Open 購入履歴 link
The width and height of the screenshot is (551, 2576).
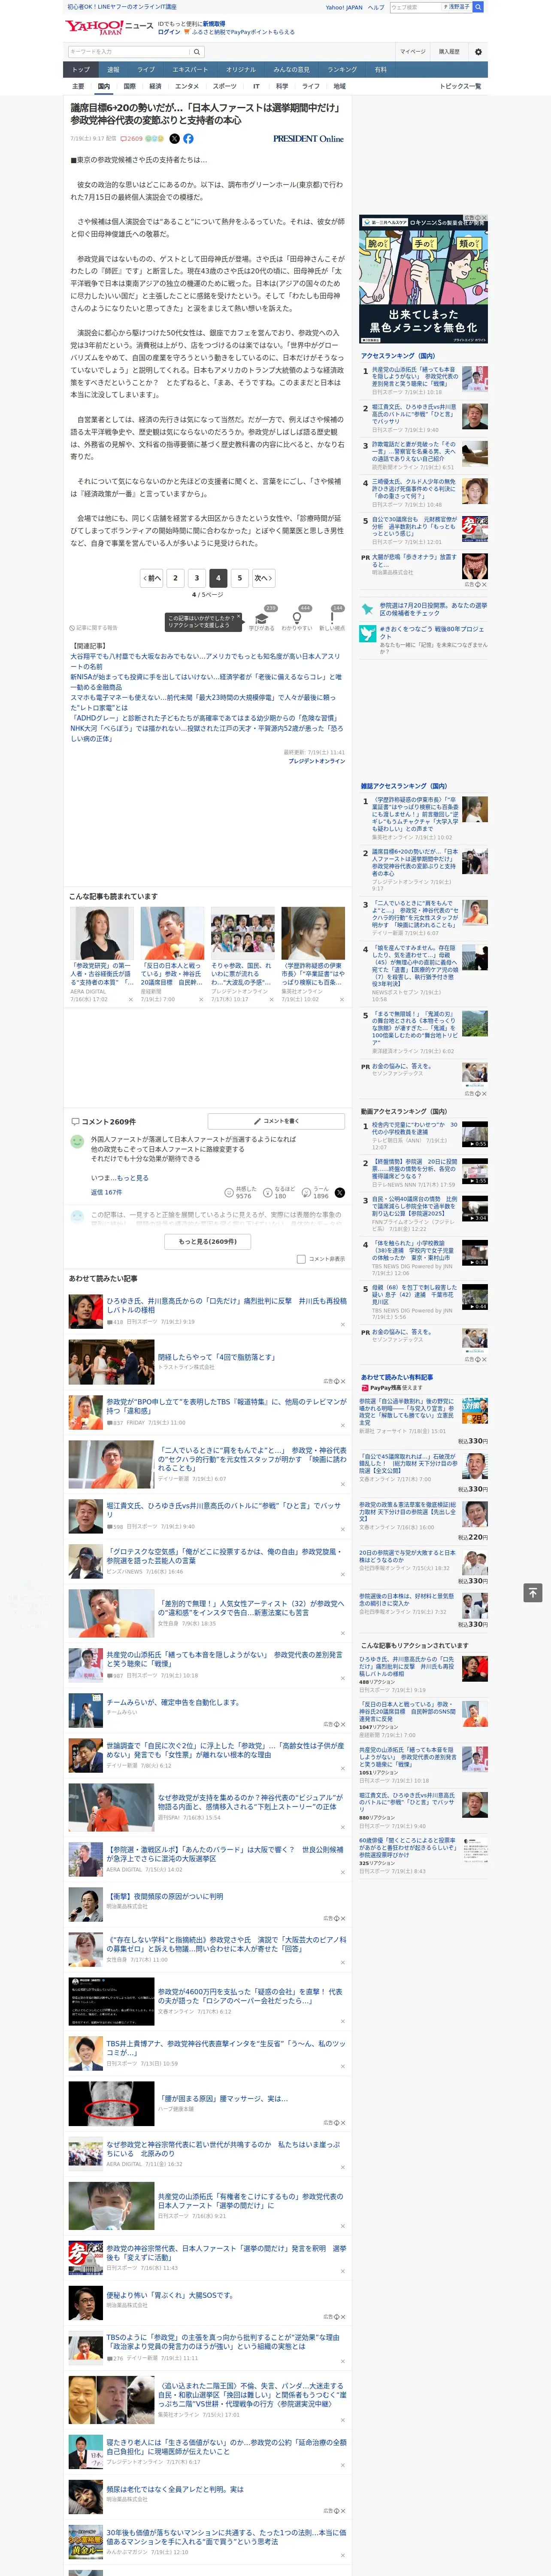pyautogui.click(x=449, y=51)
